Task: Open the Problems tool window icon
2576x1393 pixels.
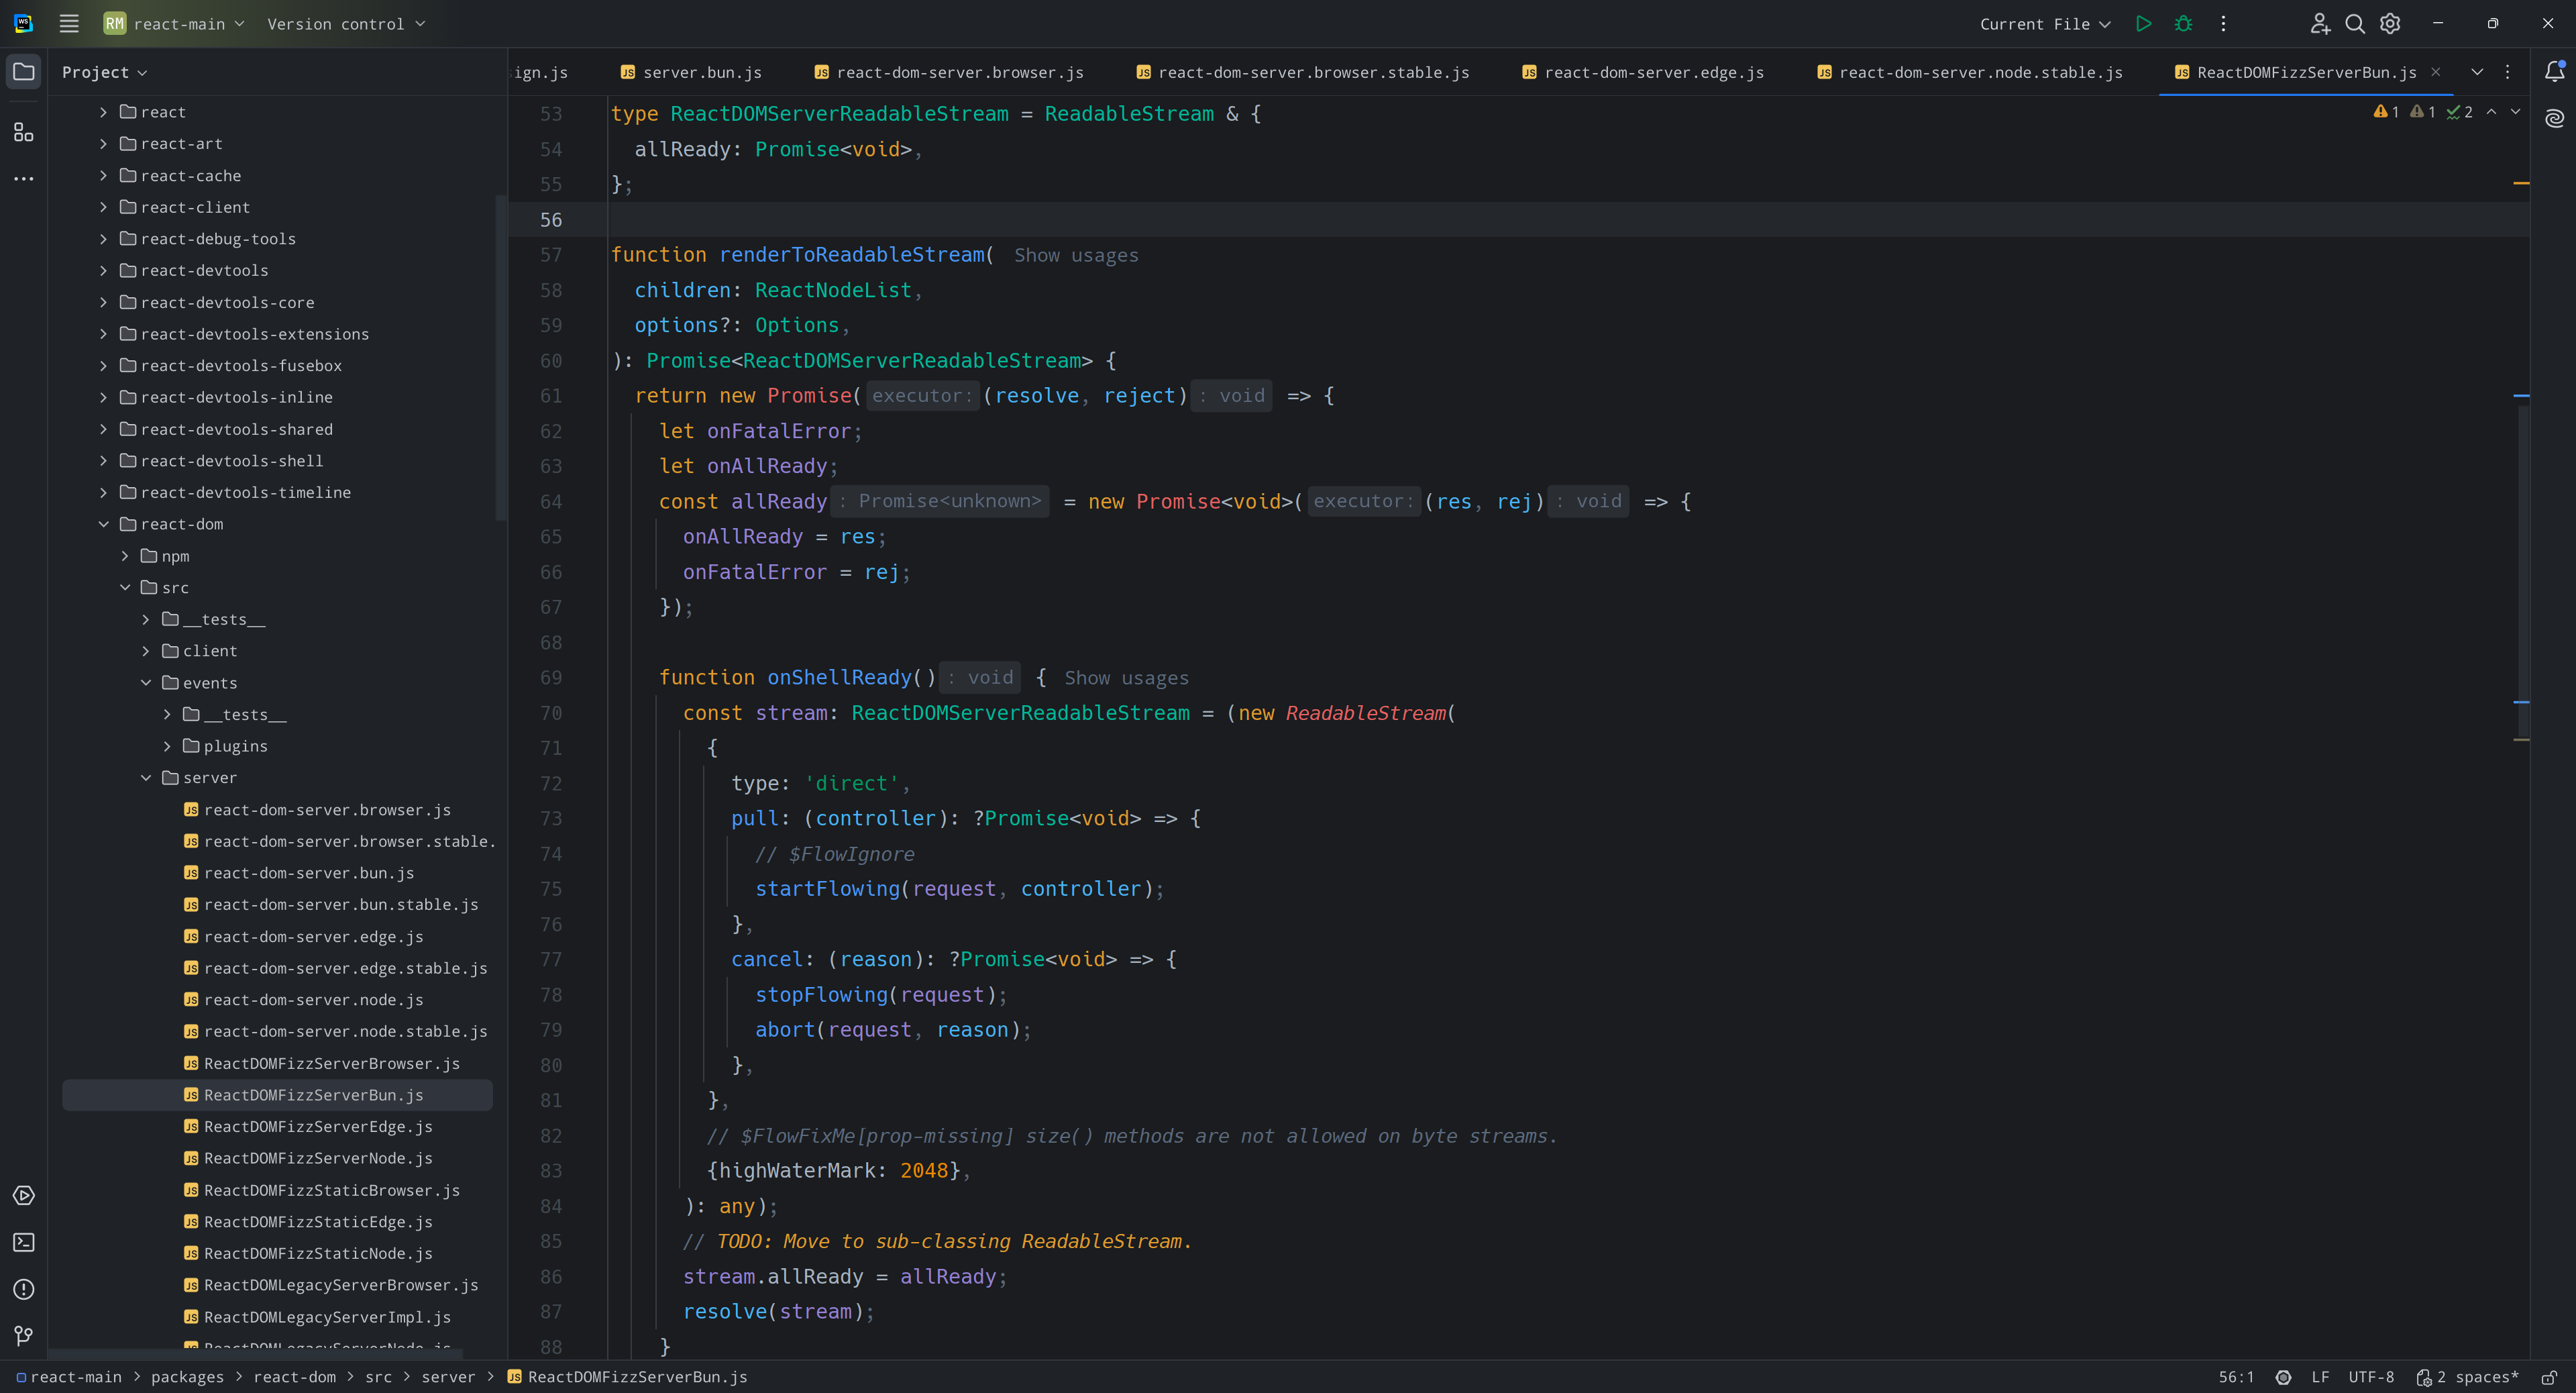Action: click(23, 1289)
